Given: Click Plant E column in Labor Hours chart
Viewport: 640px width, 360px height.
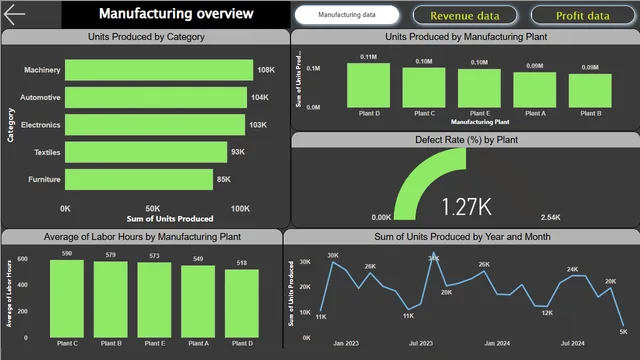Looking at the screenshot, I should click(x=154, y=300).
